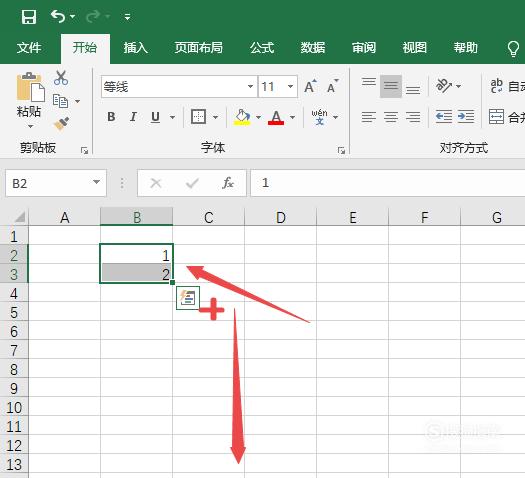
Task: Click the Redo arrow icon
Action: click(x=93, y=16)
